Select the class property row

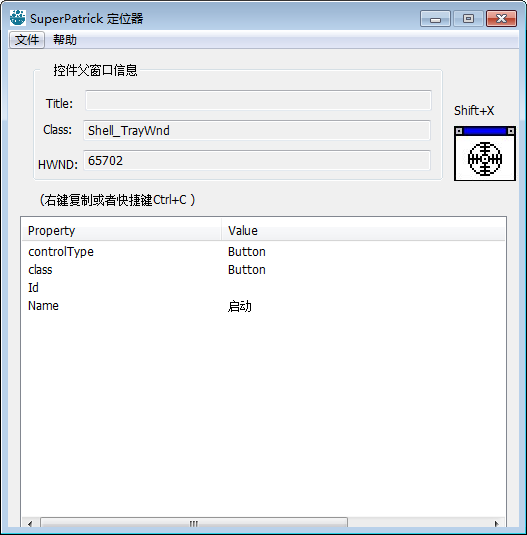point(263,270)
